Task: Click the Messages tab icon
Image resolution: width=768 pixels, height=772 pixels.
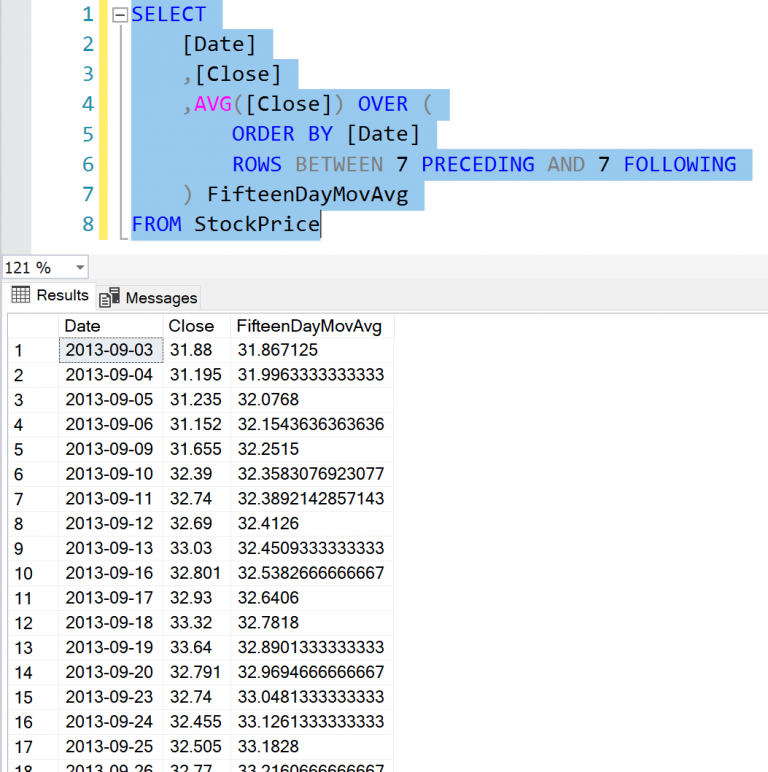Action: 109,297
